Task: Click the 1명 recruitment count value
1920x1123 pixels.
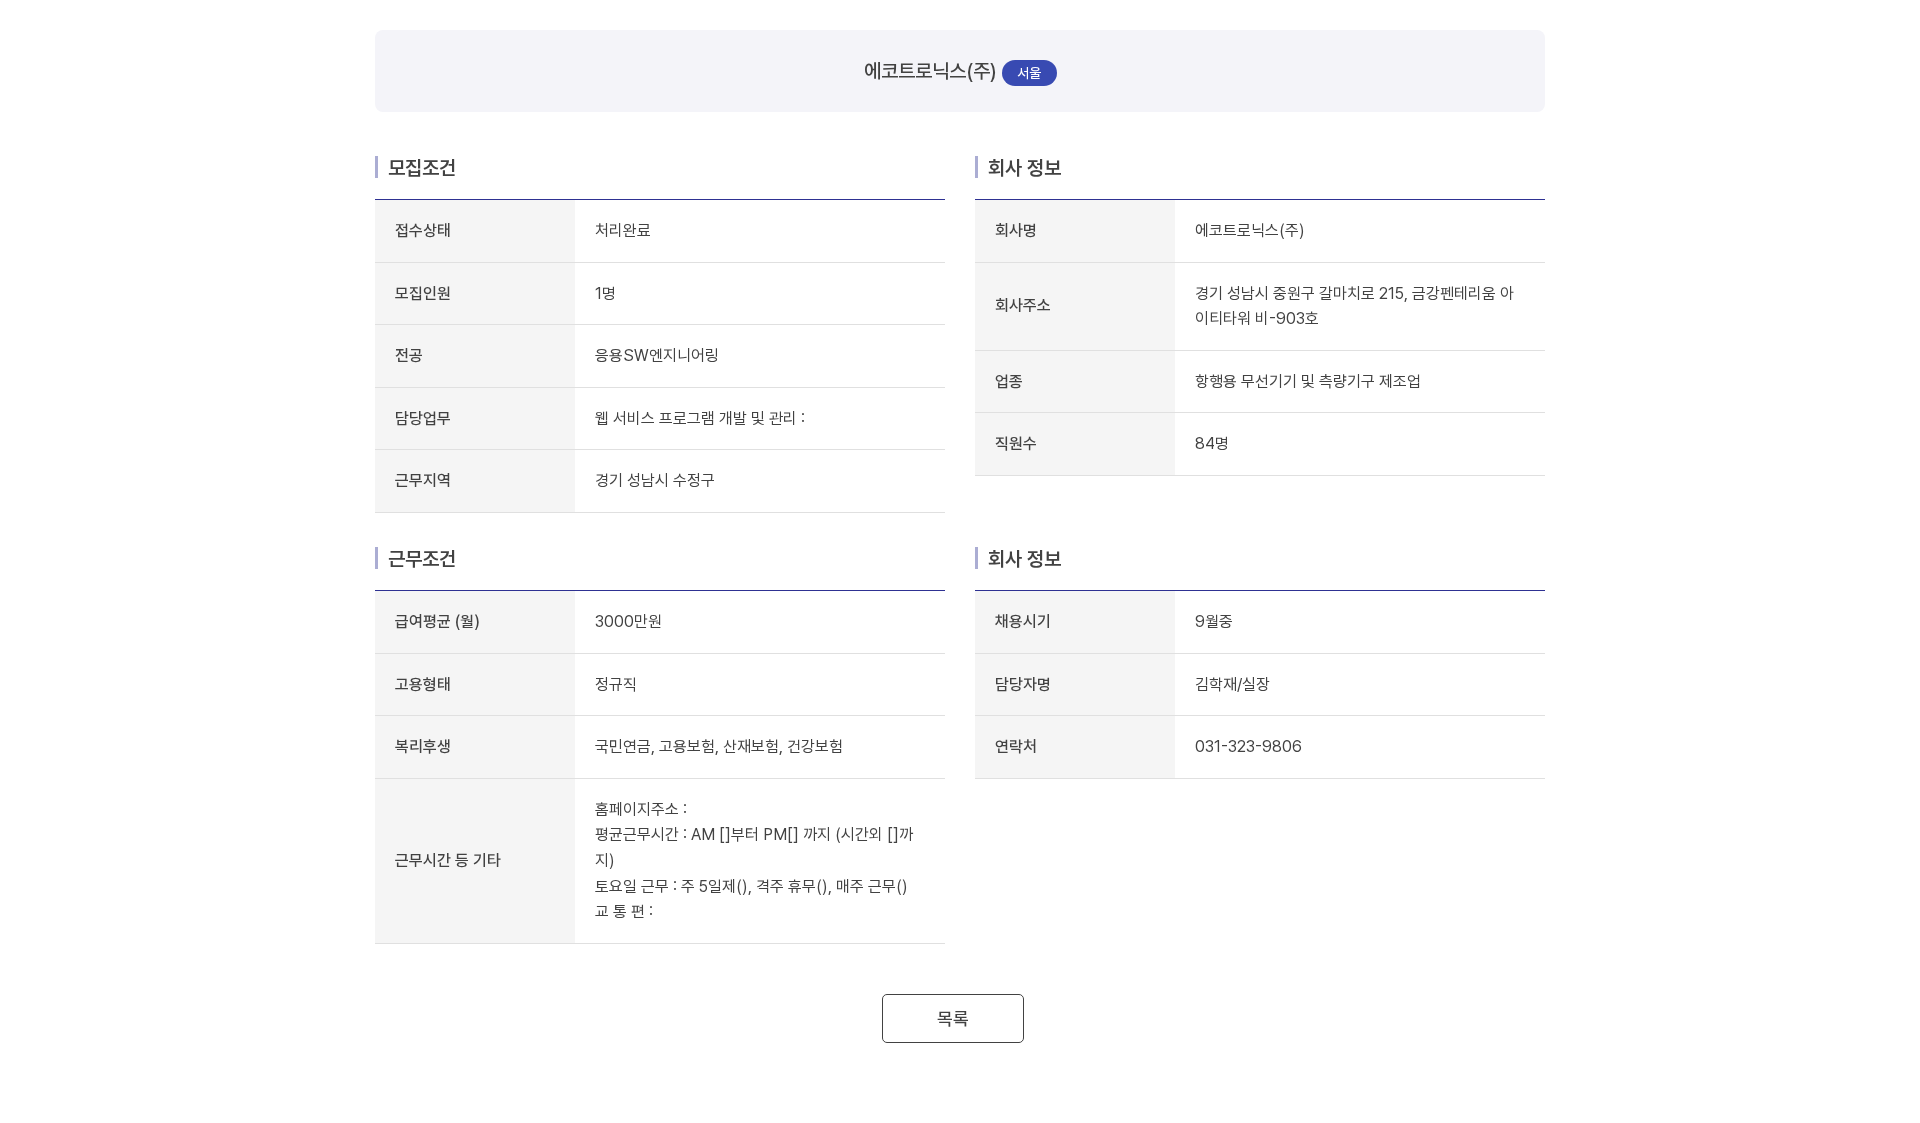Action: click(605, 293)
